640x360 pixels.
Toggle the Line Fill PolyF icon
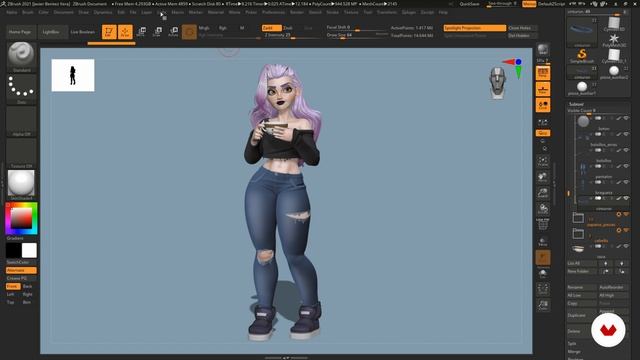click(x=542, y=224)
